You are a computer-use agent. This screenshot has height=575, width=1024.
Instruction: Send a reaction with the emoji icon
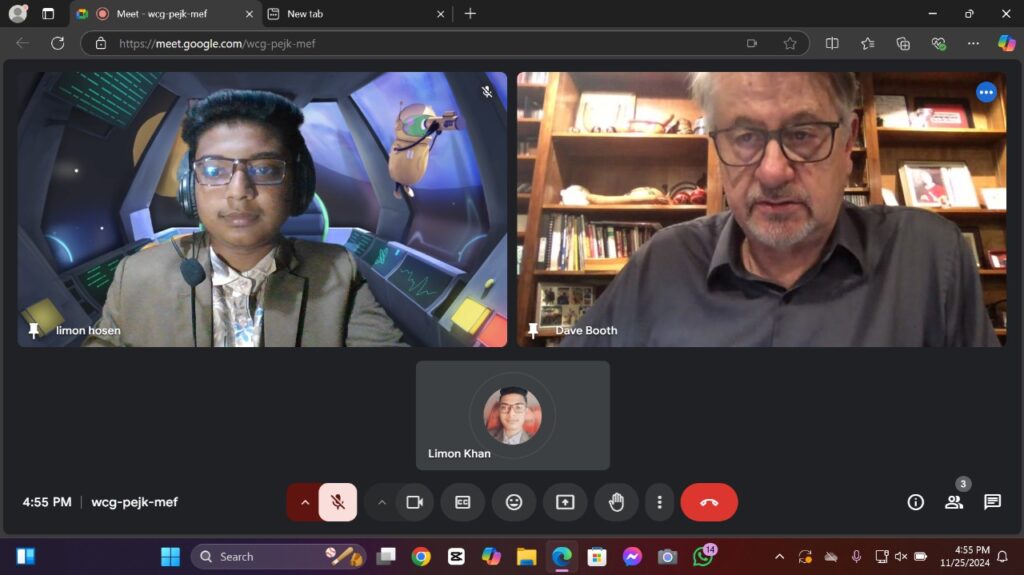[514, 502]
